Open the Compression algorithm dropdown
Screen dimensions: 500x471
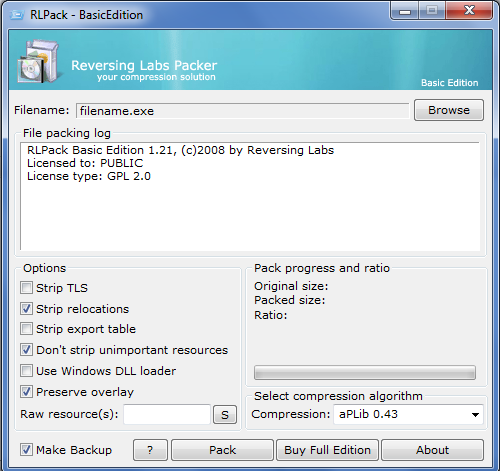coord(408,414)
